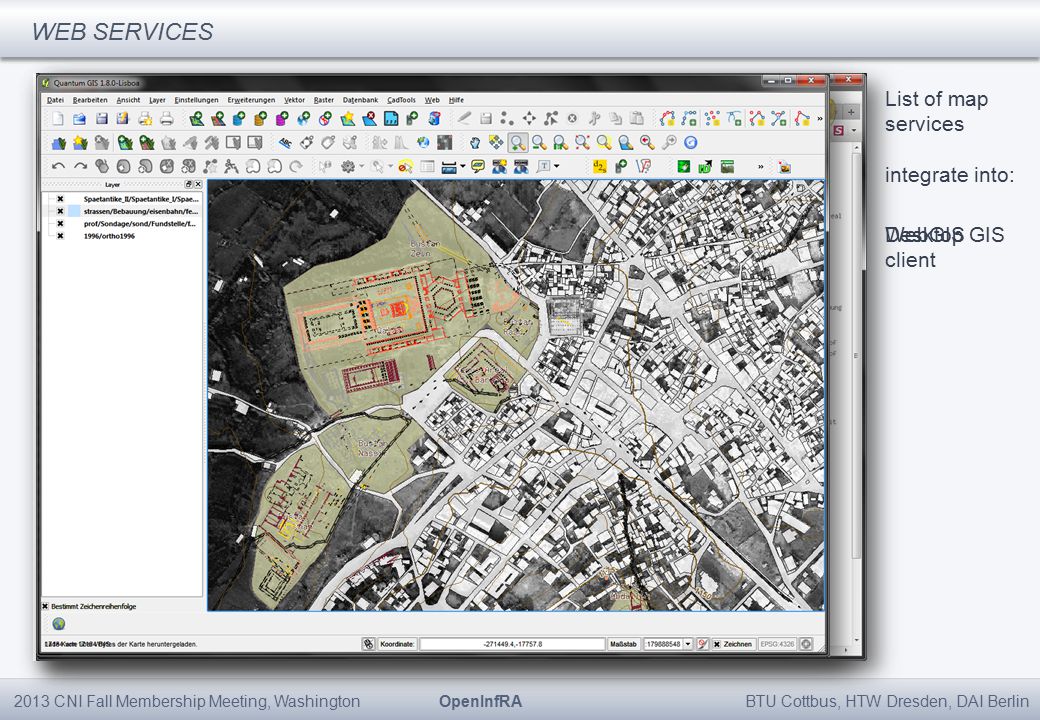Open the Datenbank menu
This screenshot has height=720, width=1040.
360,100
